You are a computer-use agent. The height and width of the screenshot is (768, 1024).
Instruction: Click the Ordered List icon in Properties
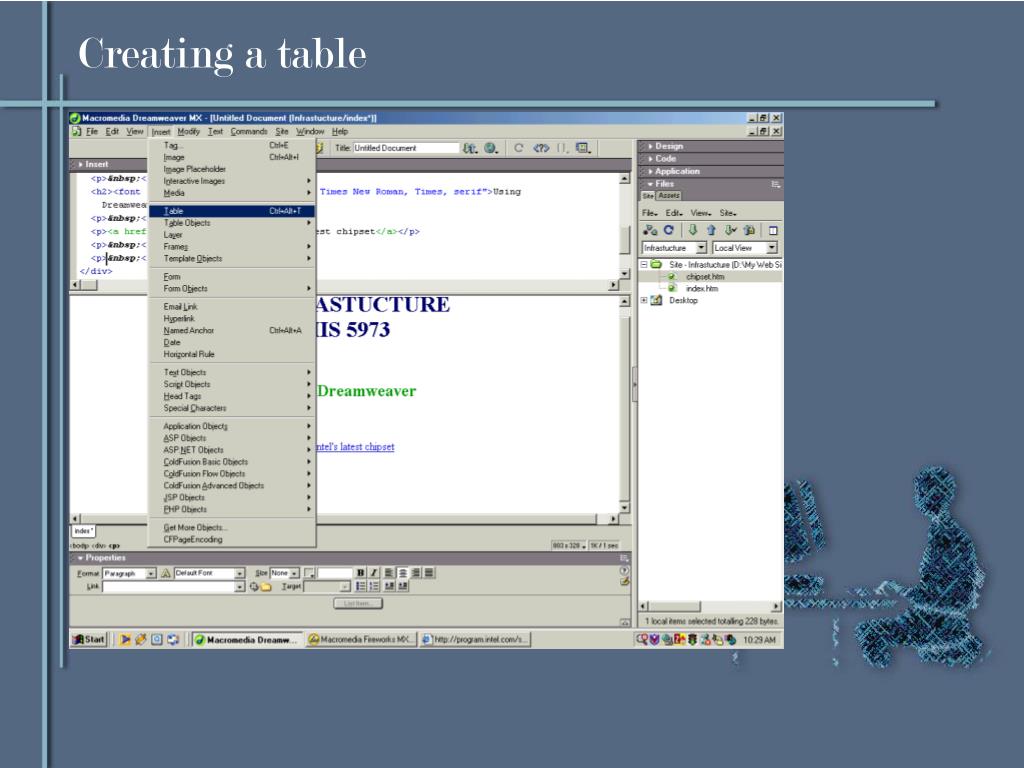tap(374, 586)
